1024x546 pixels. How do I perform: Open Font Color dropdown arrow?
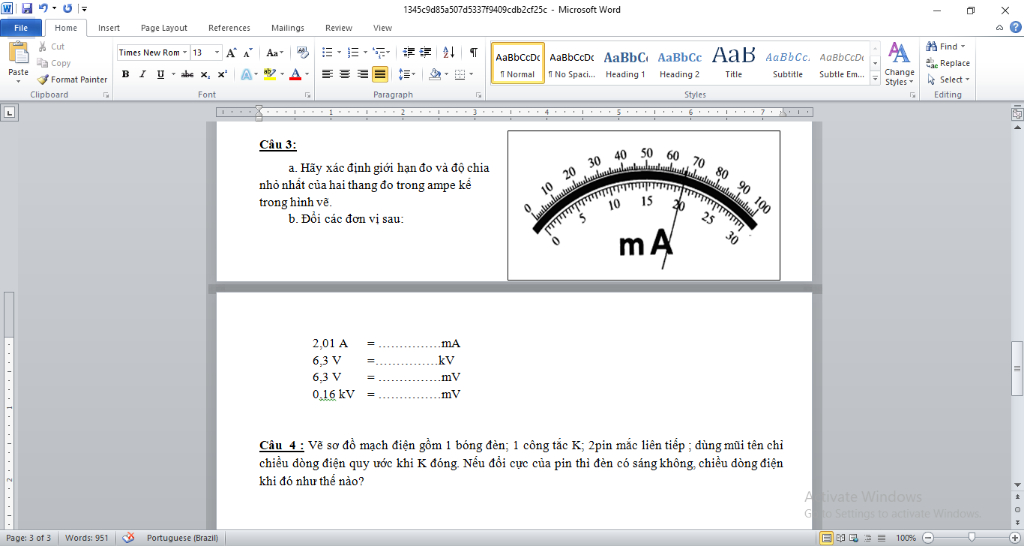pyautogui.click(x=307, y=74)
